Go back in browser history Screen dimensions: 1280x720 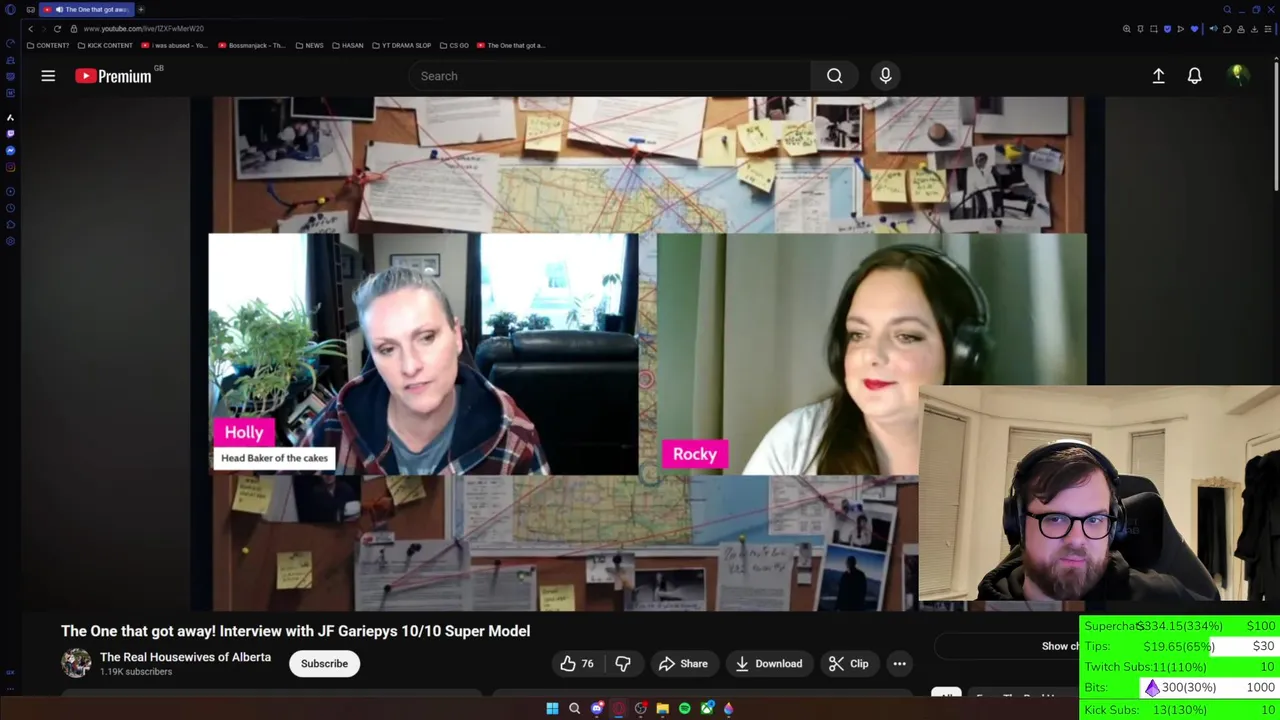tap(30, 29)
